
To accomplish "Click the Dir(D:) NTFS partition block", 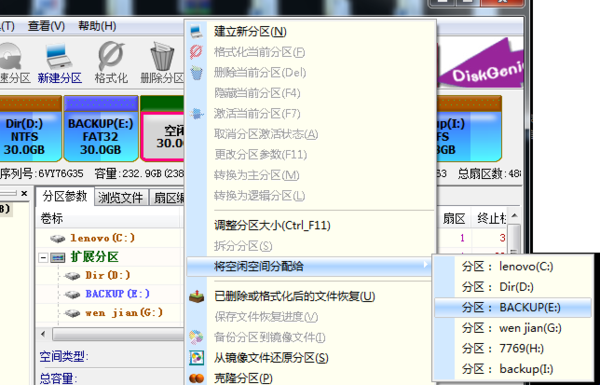I will (30, 129).
